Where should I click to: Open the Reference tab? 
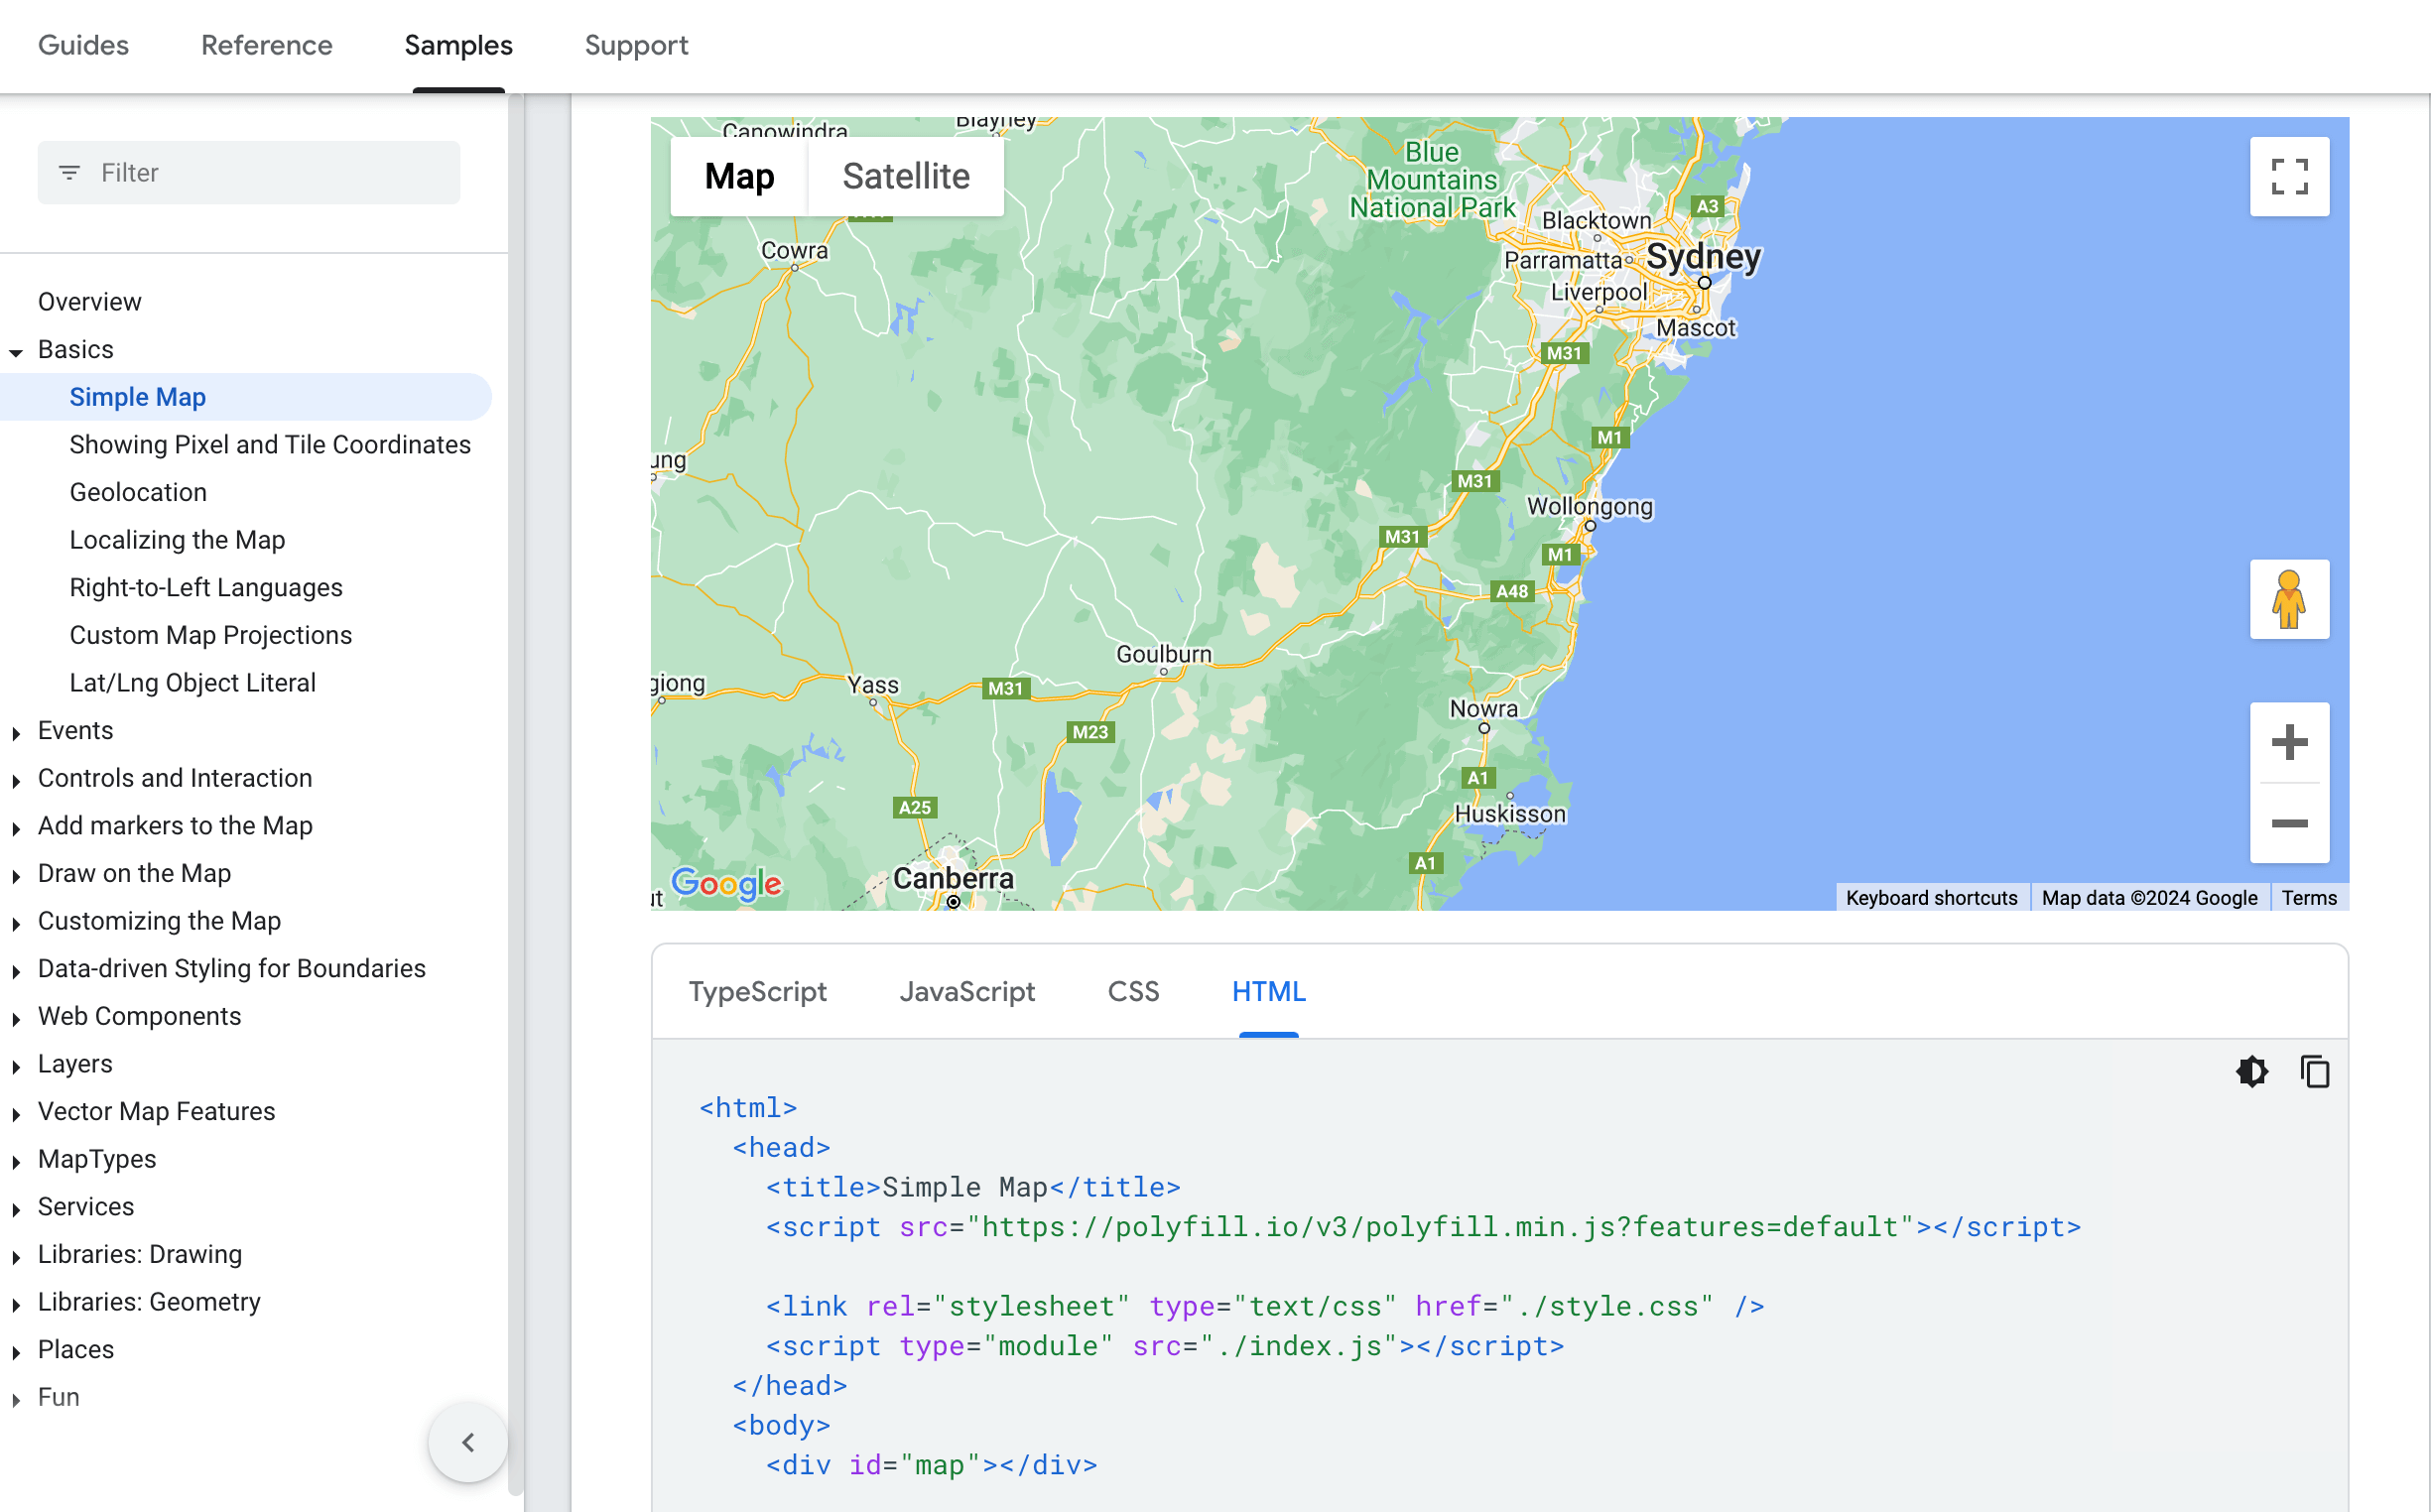(267, 45)
